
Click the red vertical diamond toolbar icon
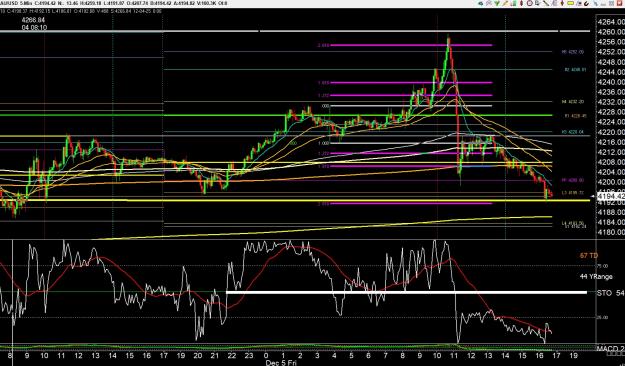[521, 3]
